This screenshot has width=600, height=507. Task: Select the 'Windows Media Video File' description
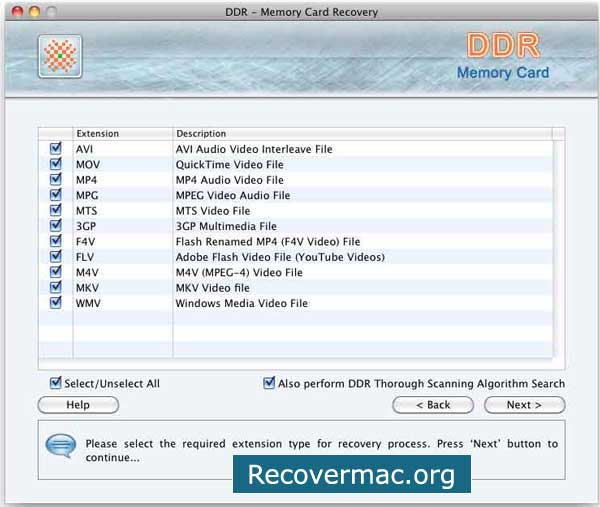tap(242, 303)
